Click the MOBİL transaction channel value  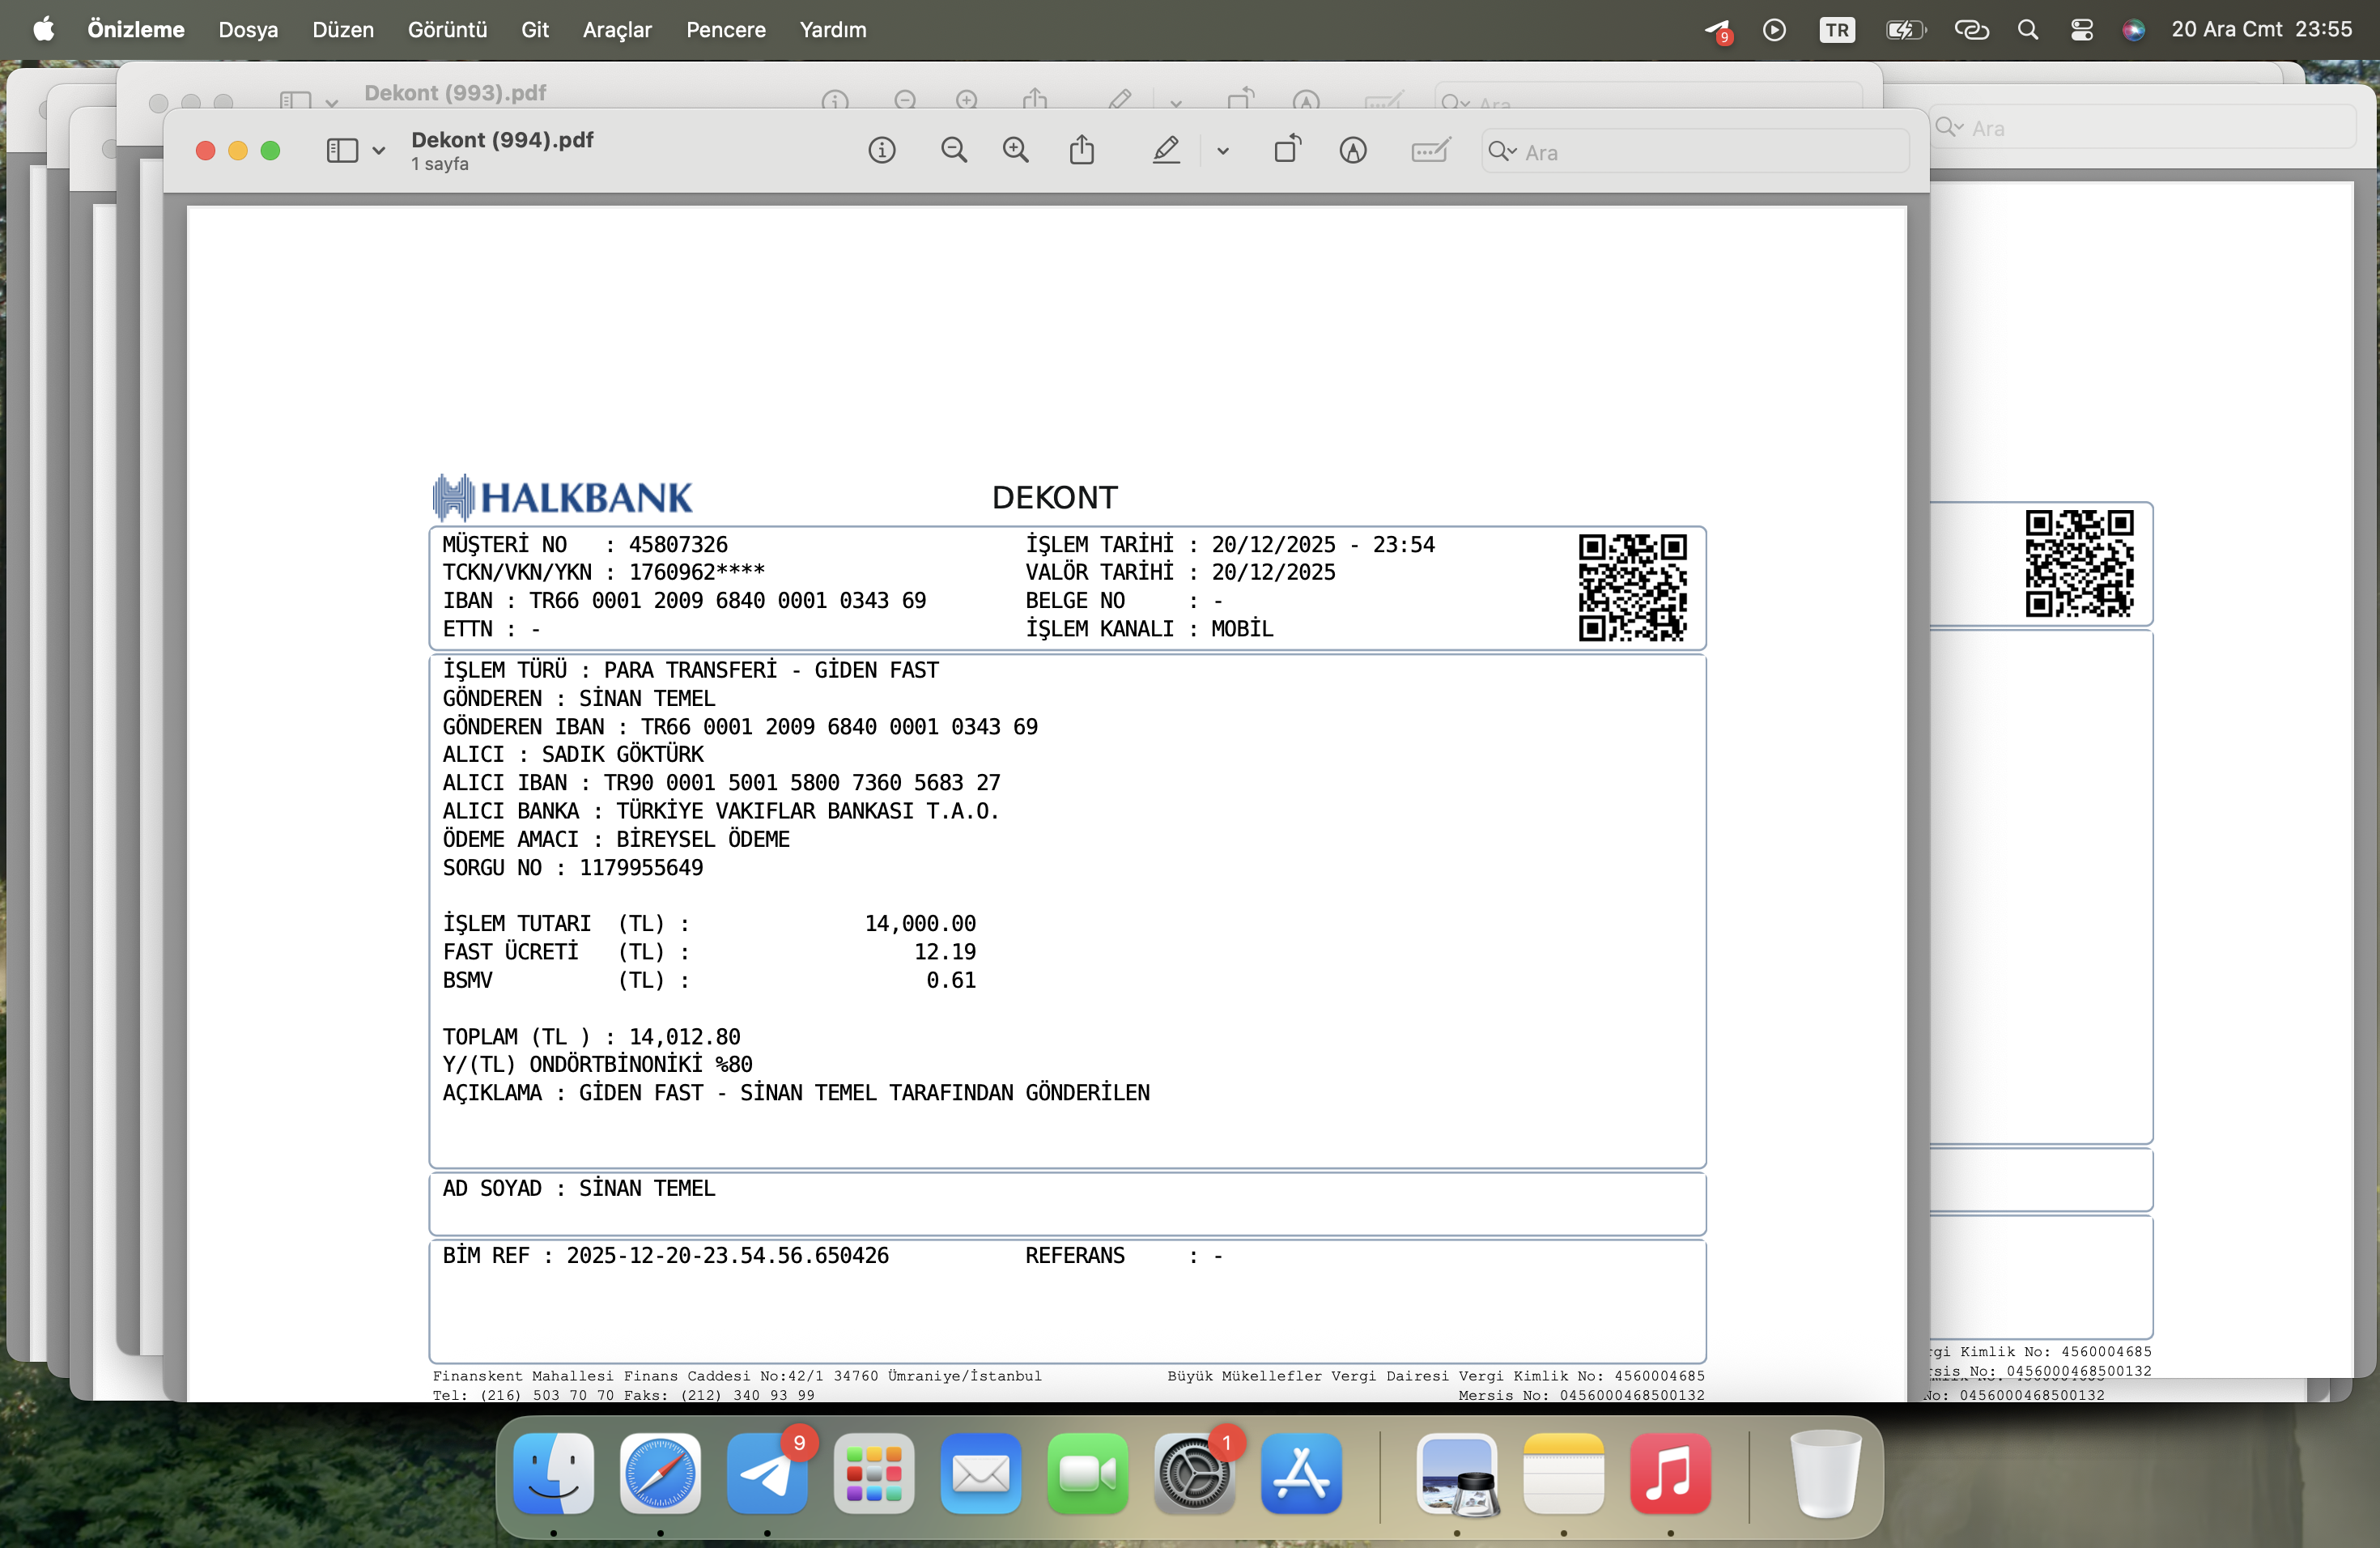(x=1242, y=628)
